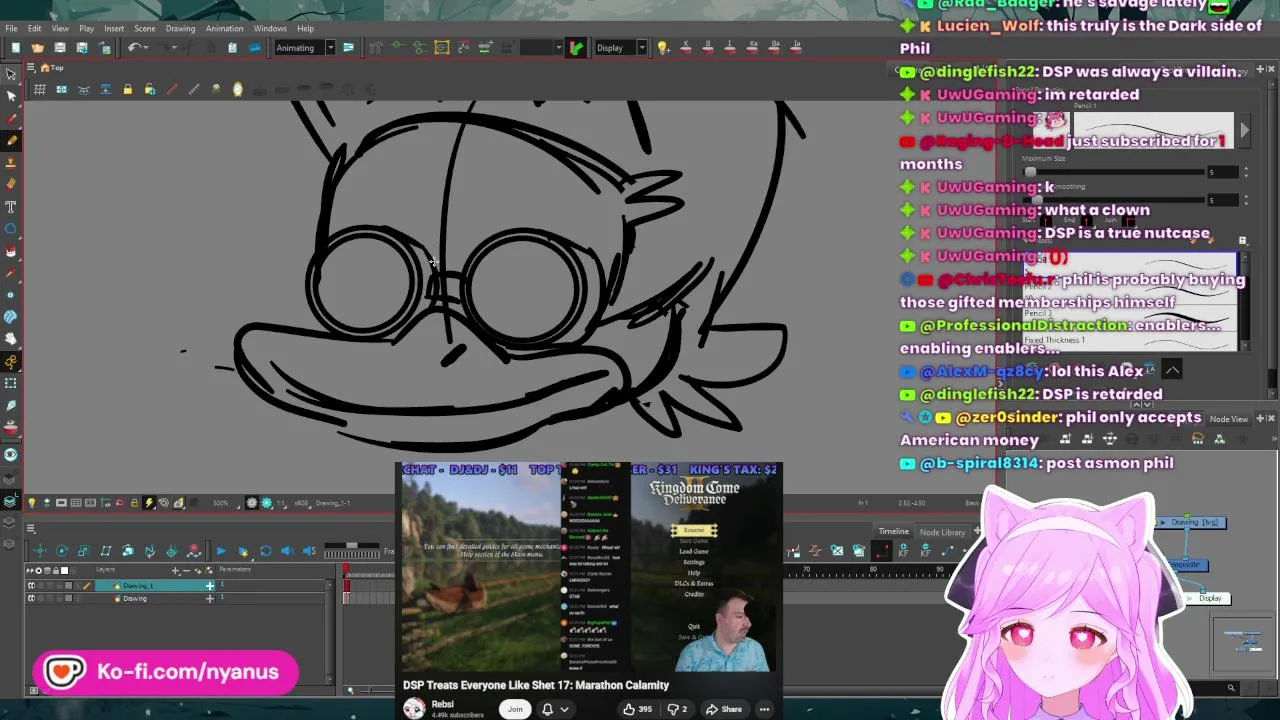The height and width of the screenshot is (720, 1280).
Task: Click the light bulb plus icon in top toolbar
Action: 663,48
